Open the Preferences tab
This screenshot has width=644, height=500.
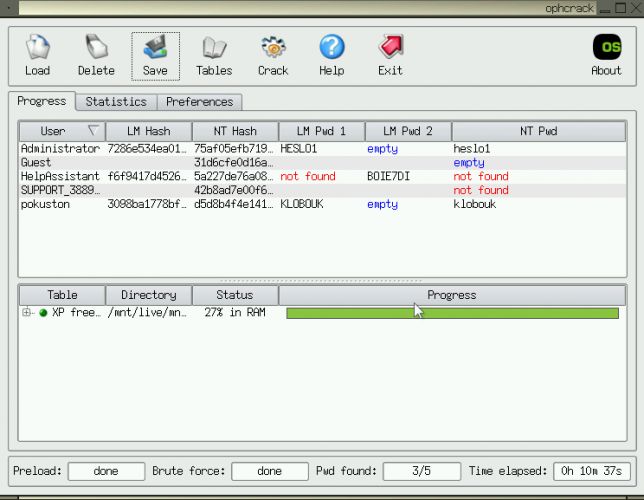(200, 102)
